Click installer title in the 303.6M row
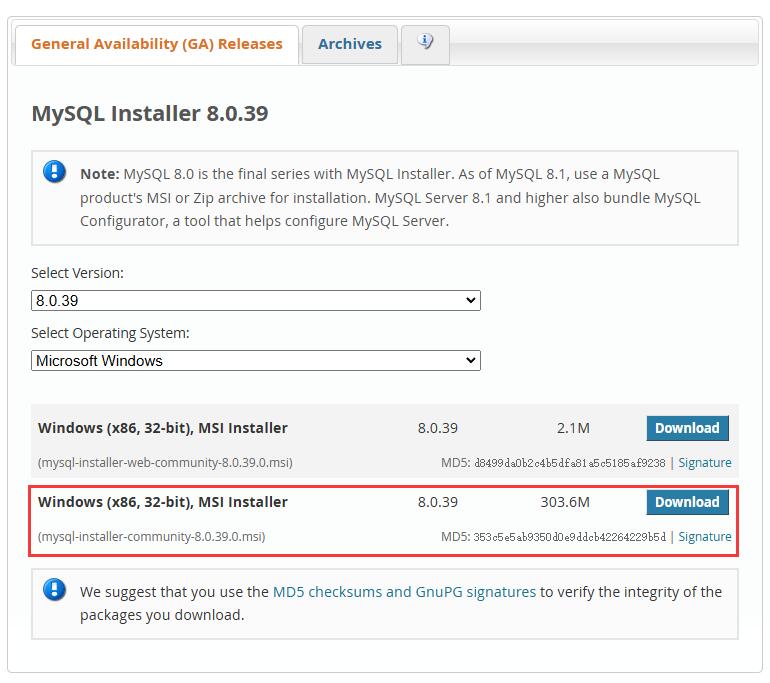The height and width of the screenshot is (683, 770). click(163, 502)
